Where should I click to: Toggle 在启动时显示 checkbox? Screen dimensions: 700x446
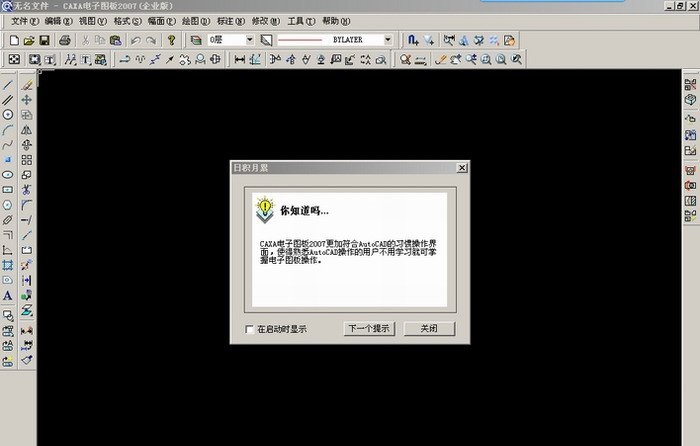pyautogui.click(x=250, y=329)
